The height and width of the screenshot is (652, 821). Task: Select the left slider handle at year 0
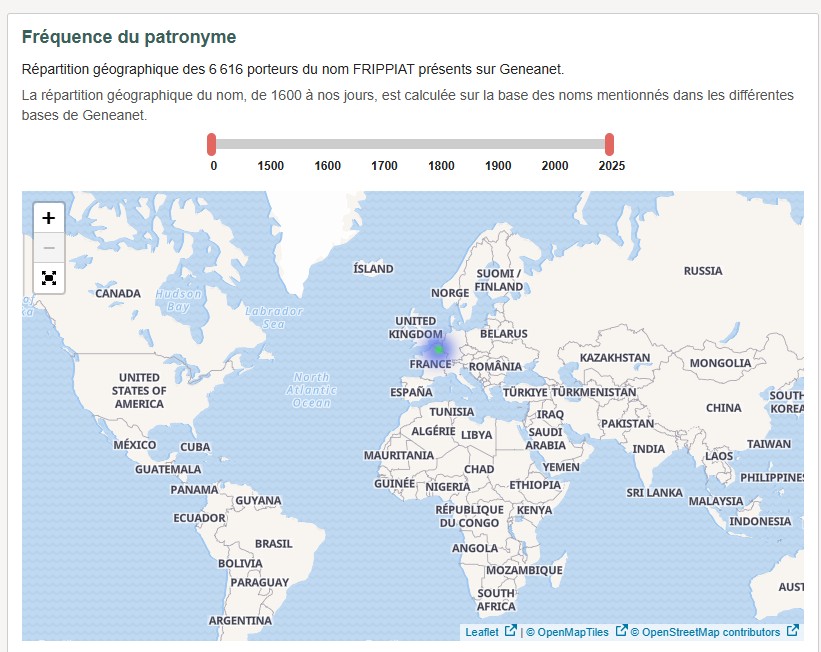click(x=212, y=143)
